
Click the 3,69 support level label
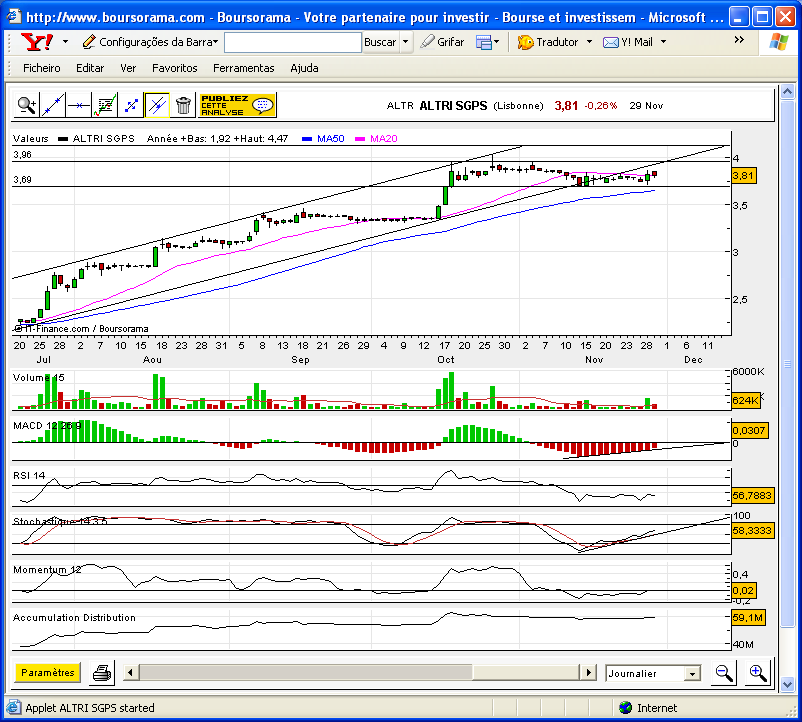coord(23,179)
